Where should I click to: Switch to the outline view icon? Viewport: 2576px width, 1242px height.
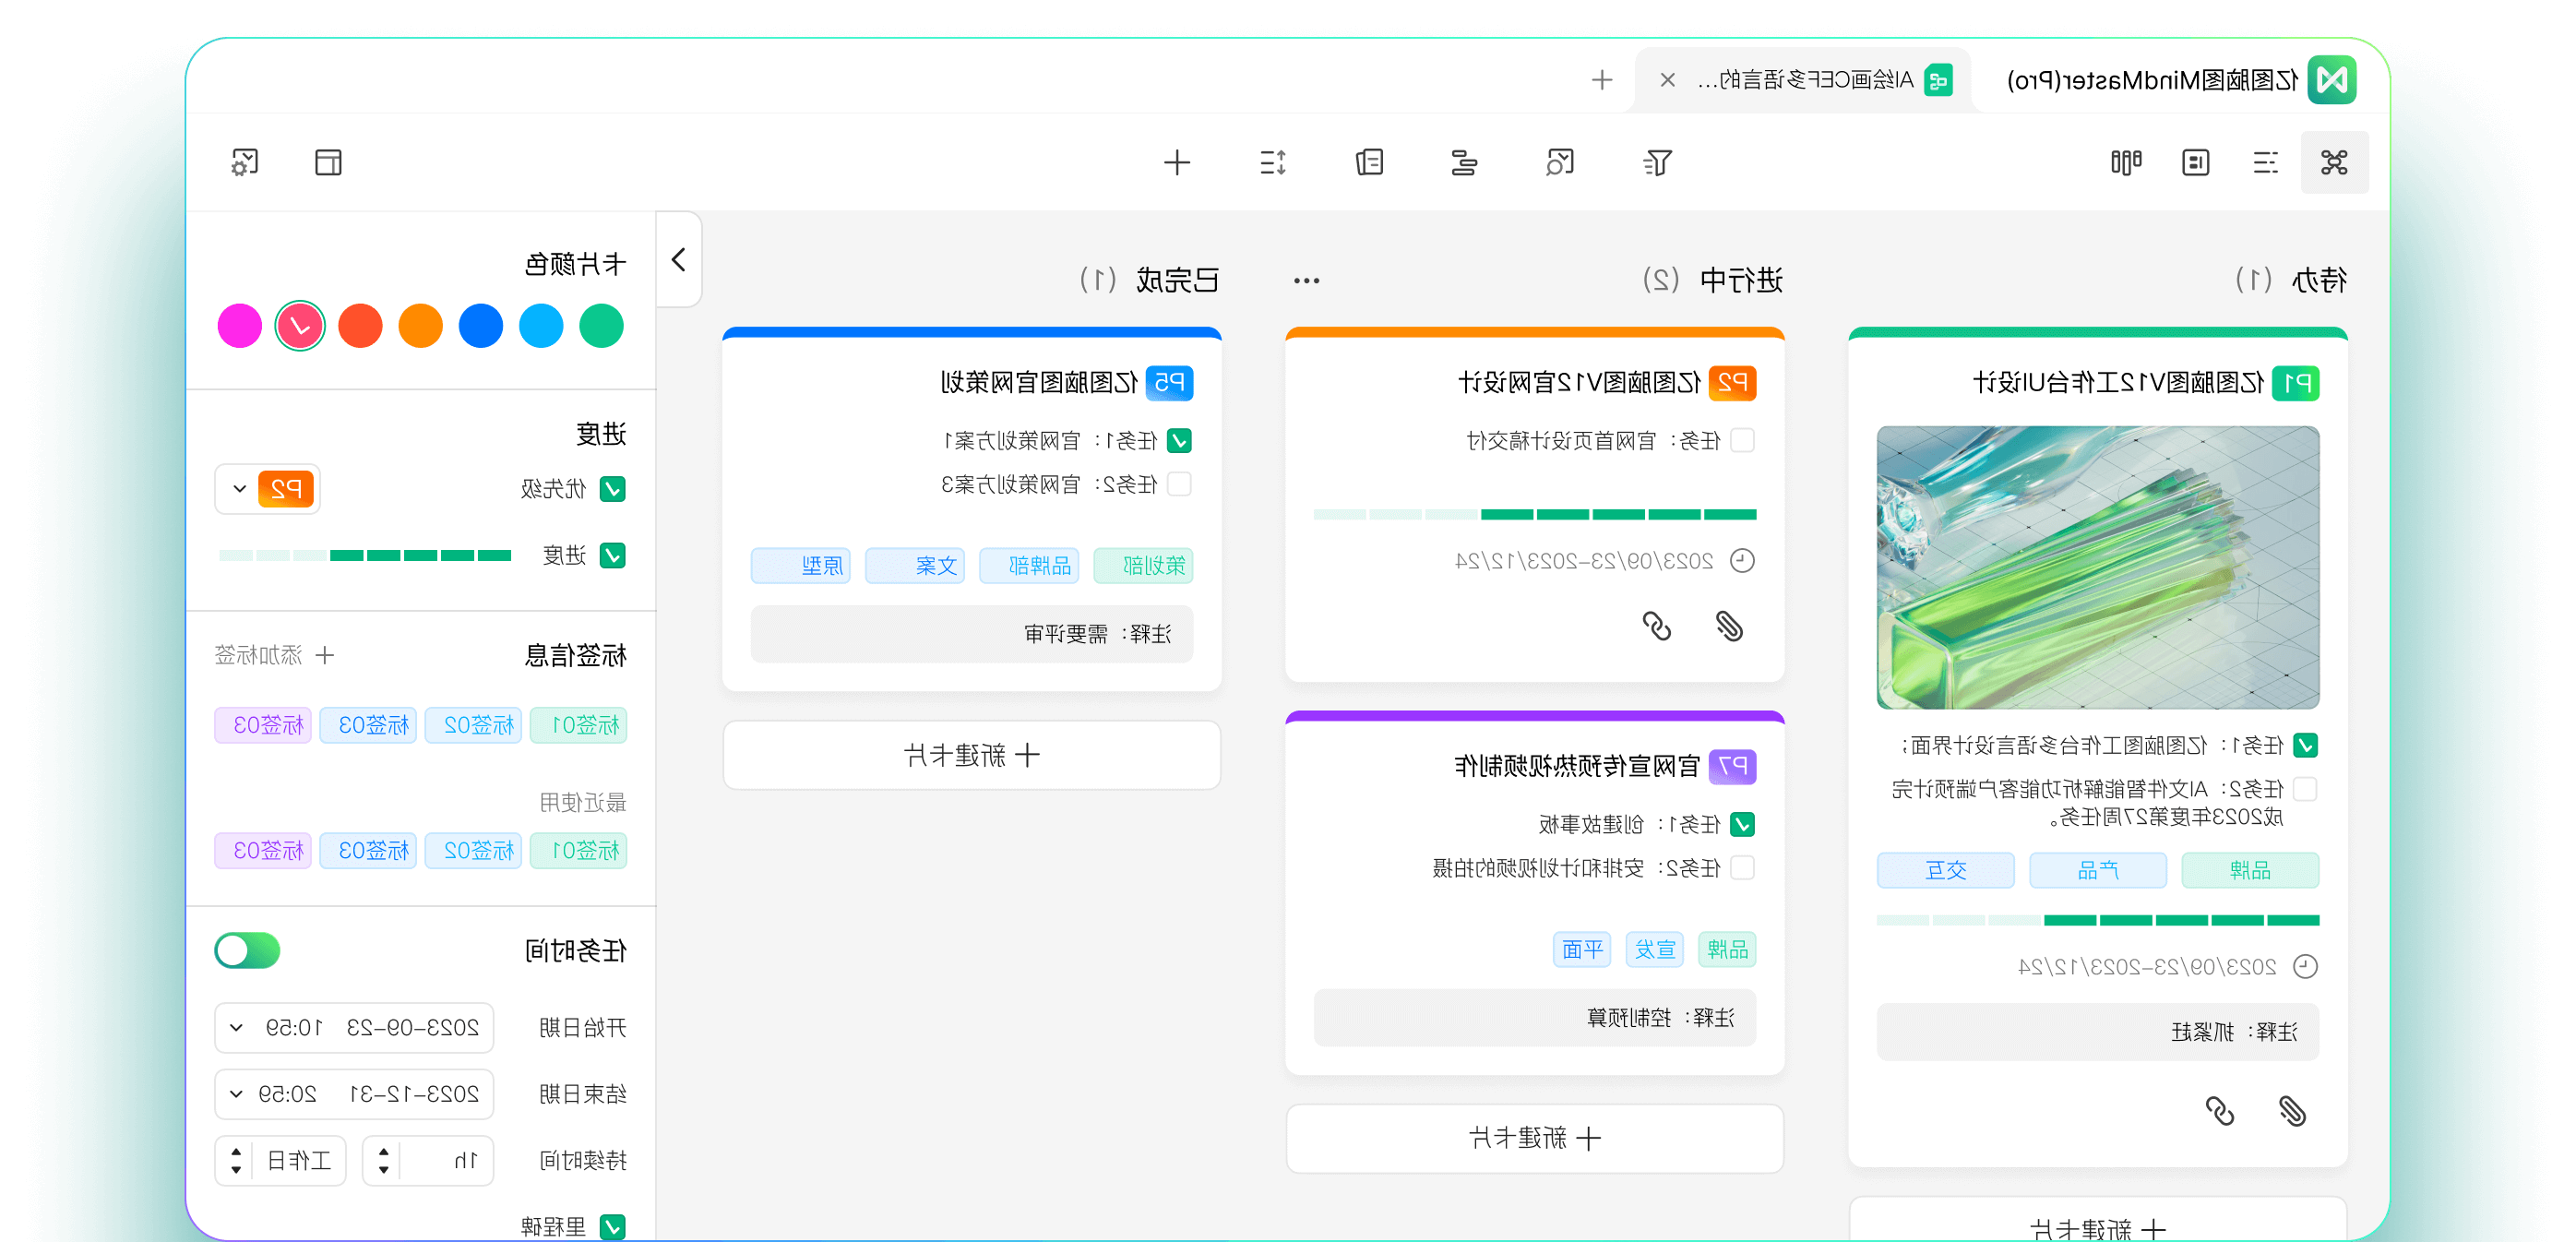pyautogui.click(x=2265, y=162)
